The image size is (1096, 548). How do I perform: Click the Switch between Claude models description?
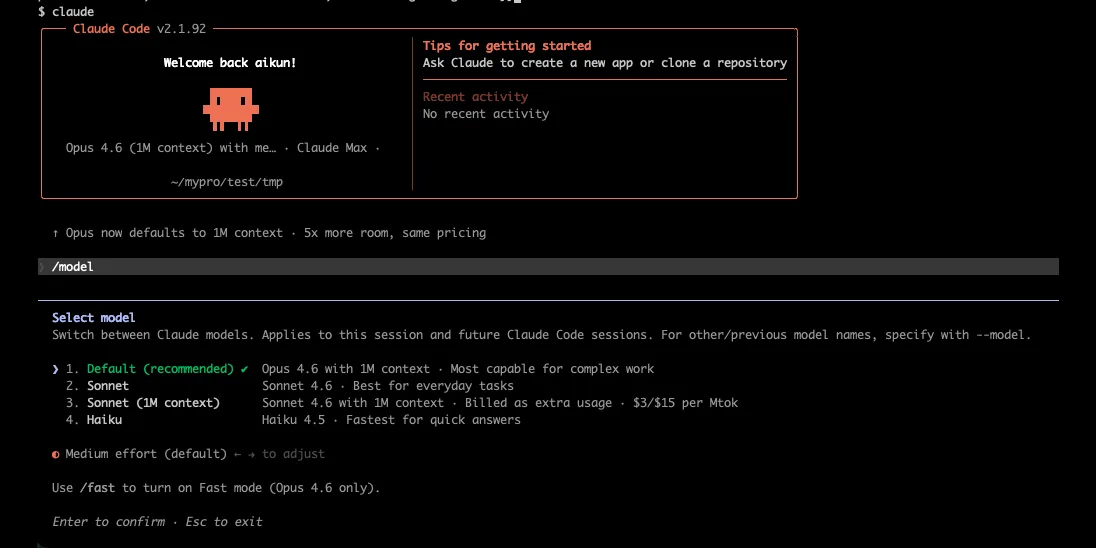(x=542, y=335)
